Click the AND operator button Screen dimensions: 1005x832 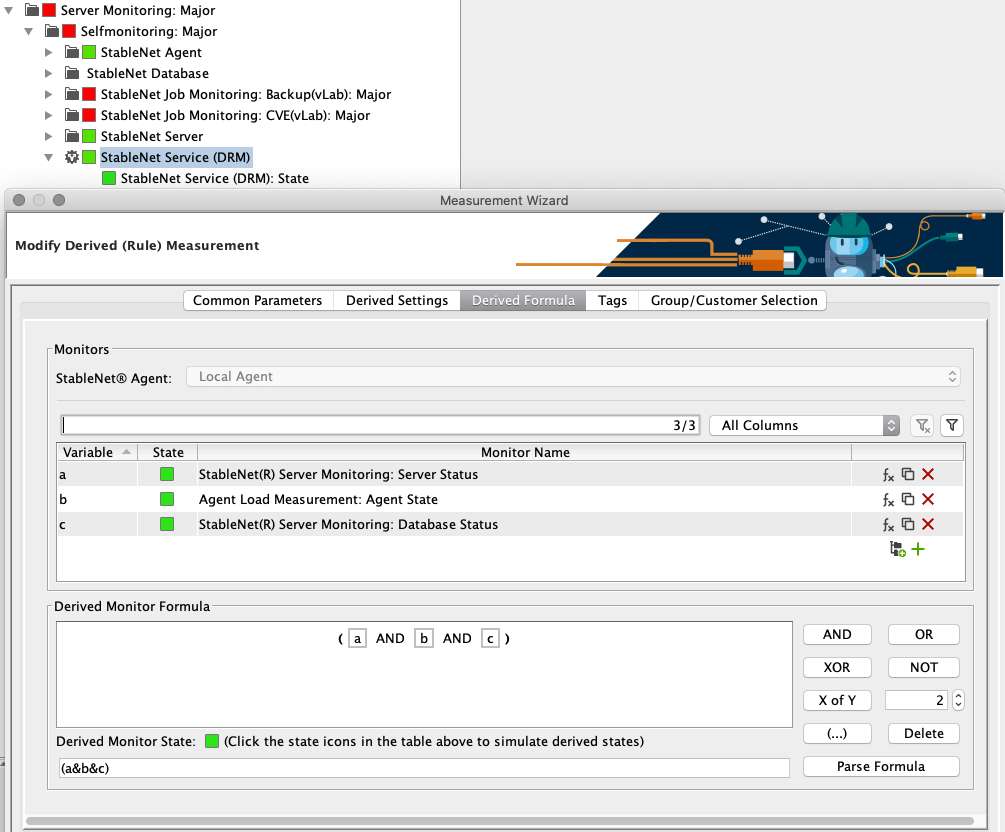click(x=837, y=635)
